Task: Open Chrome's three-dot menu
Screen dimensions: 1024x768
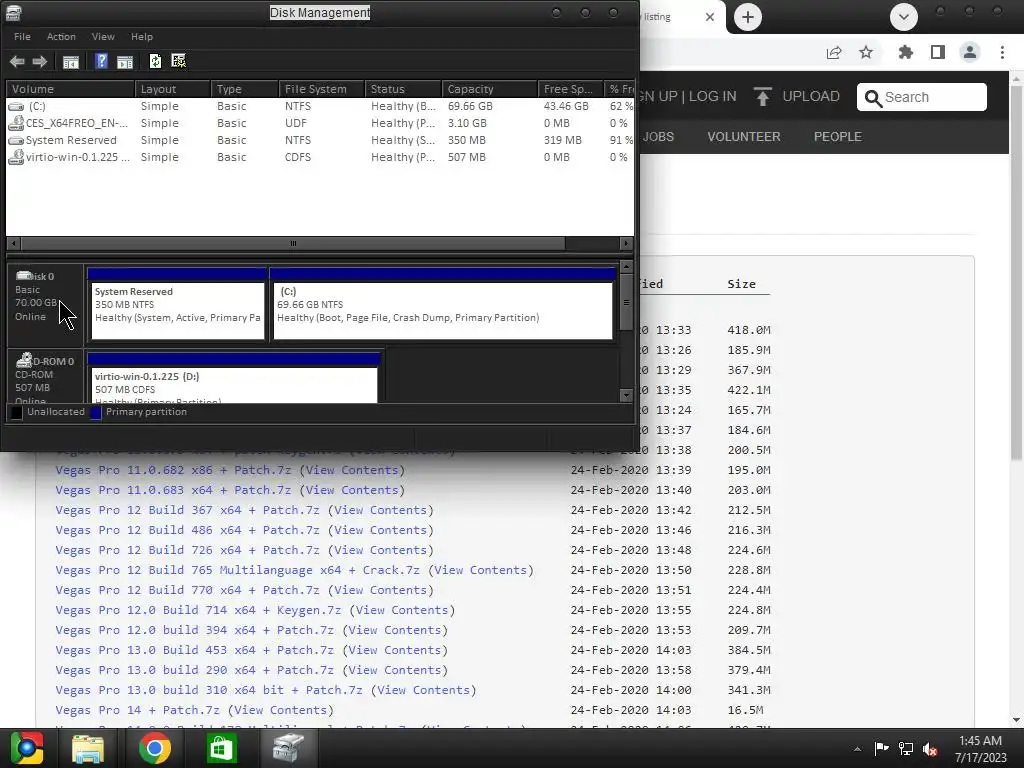Action: click(1002, 52)
